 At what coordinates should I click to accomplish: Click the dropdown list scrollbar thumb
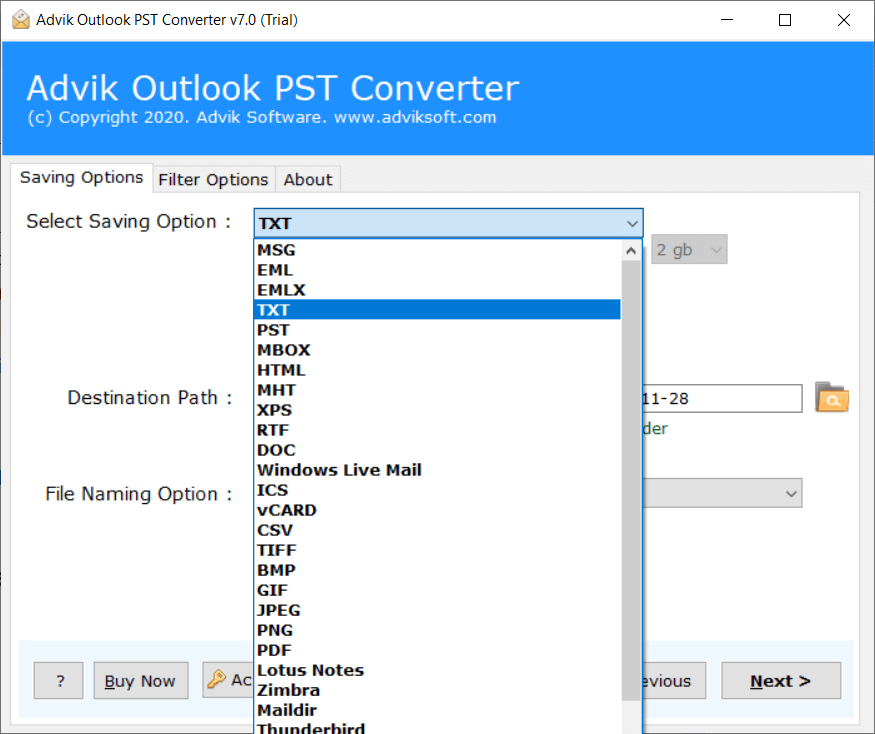tap(631, 480)
